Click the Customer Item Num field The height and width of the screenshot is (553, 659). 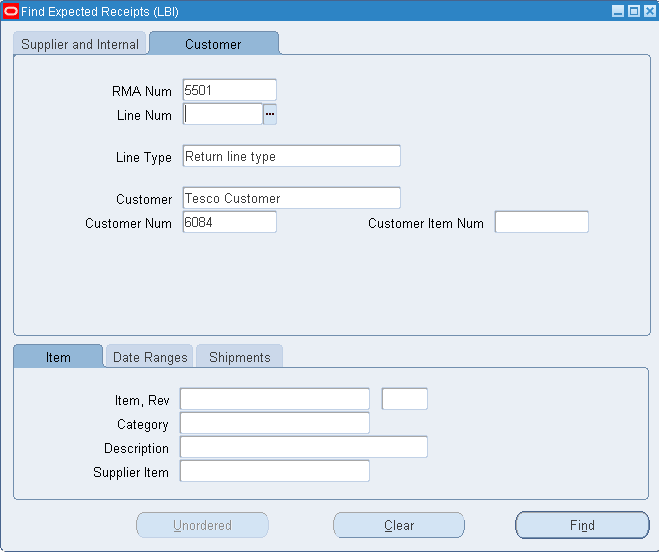pyautogui.click(x=541, y=222)
